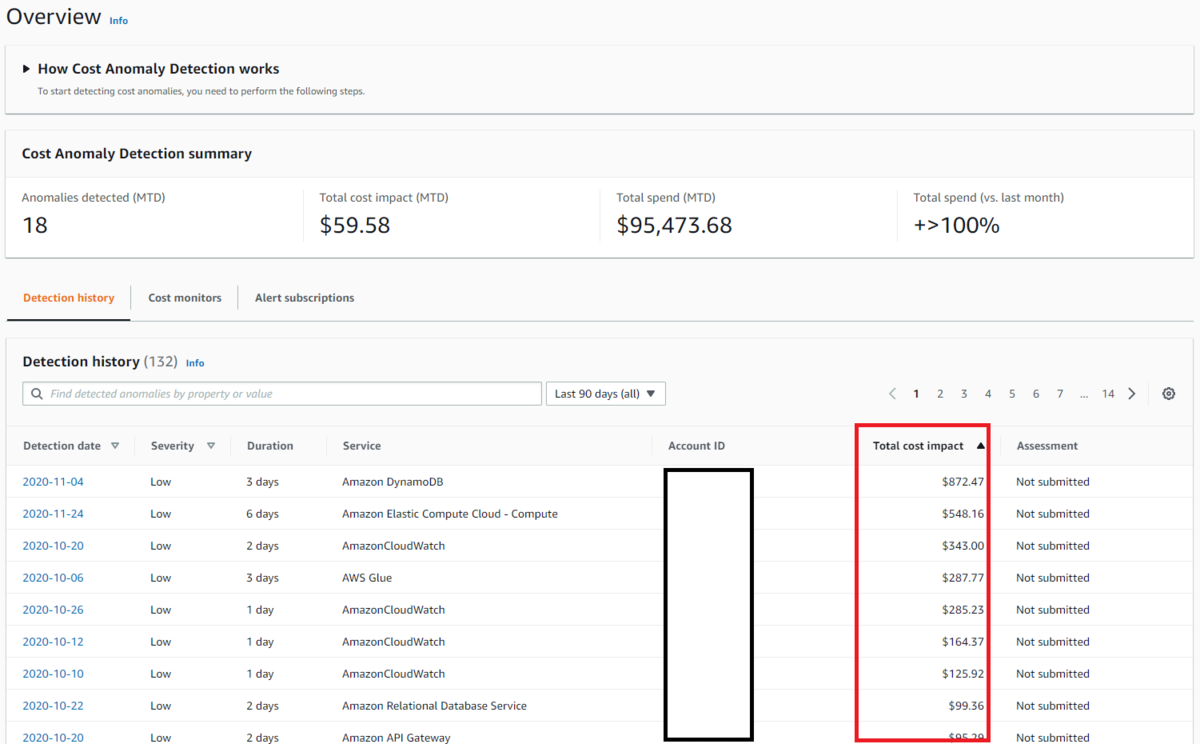Go to page 4 of results
Screen dimensions: 1200x744
(x=988, y=394)
